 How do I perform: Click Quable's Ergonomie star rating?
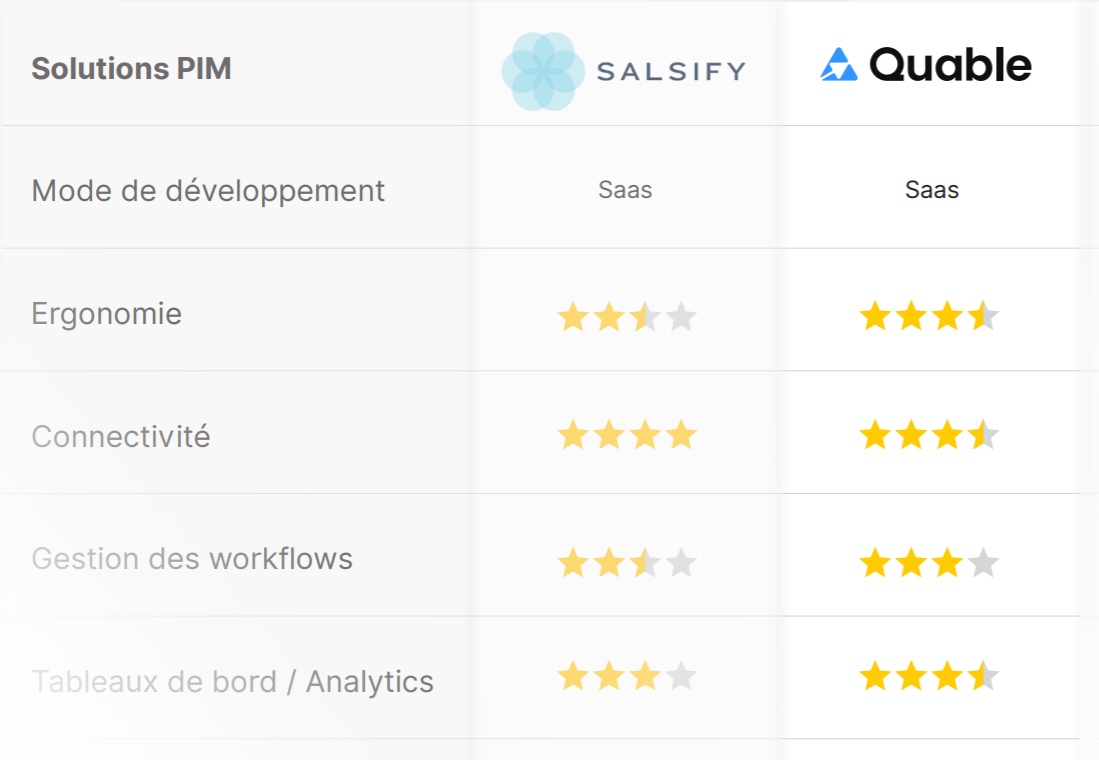coord(929,315)
